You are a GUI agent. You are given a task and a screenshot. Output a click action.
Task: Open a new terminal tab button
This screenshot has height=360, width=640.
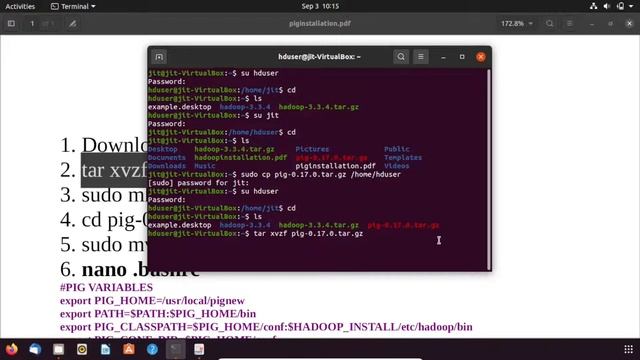[x=159, y=57]
